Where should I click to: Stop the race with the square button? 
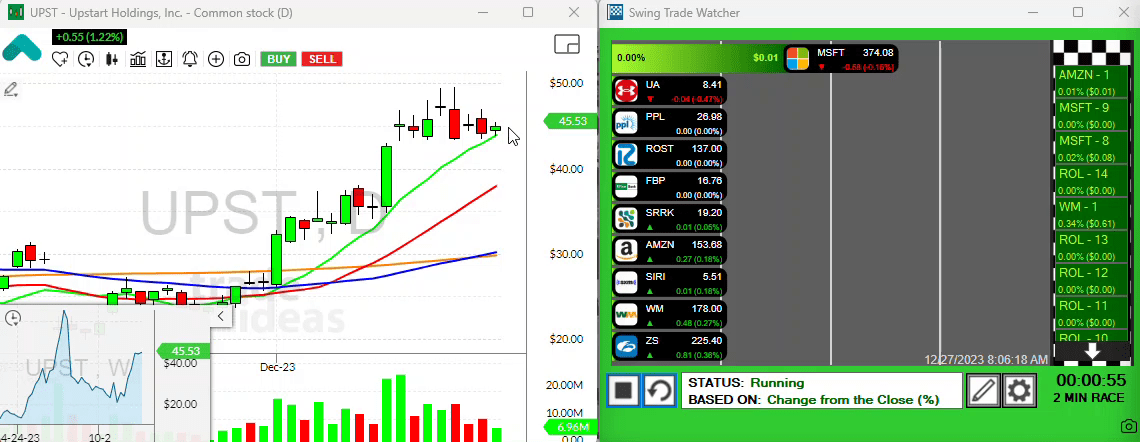(623, 390)
